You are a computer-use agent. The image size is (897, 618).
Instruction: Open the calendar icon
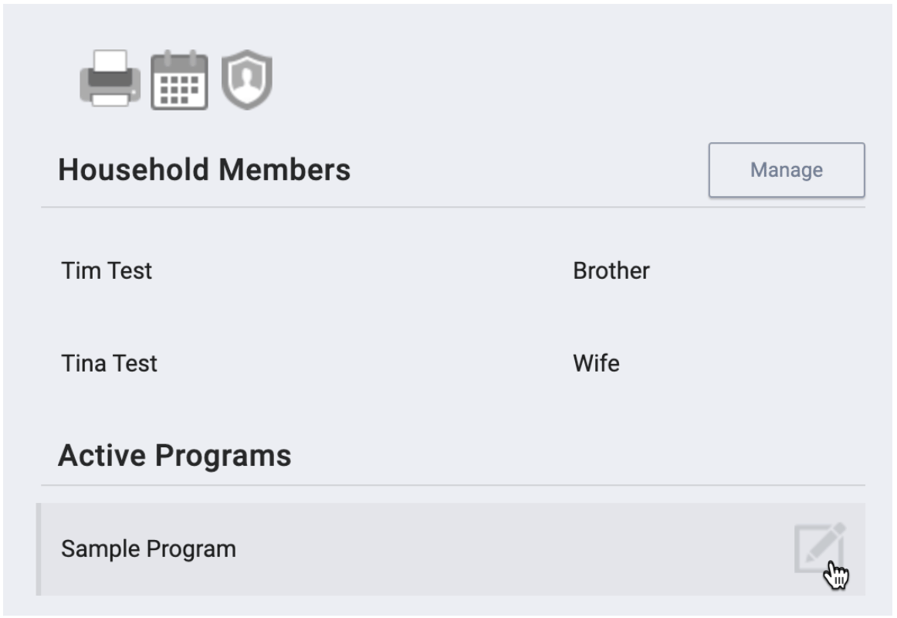pyautogui.click(x=179, y=80)
